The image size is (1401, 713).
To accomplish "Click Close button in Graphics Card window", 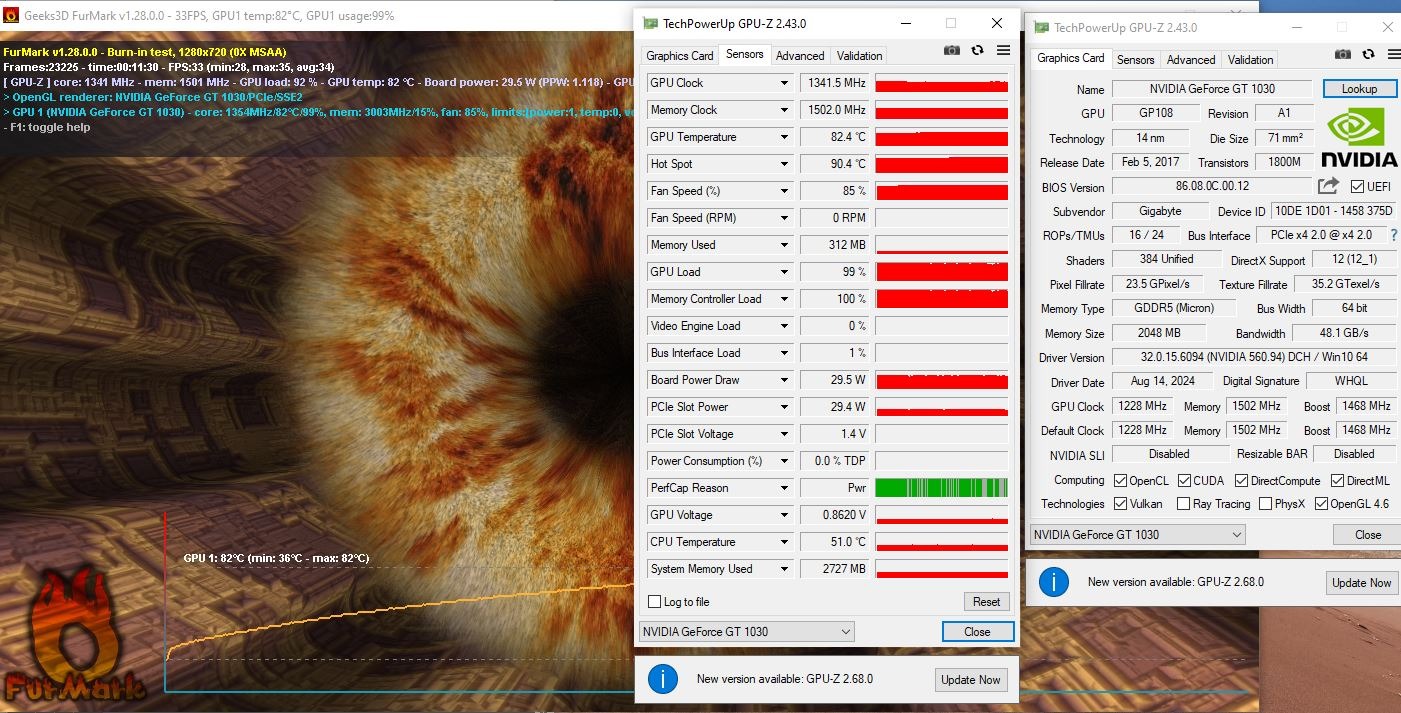I will [1368, 535].
